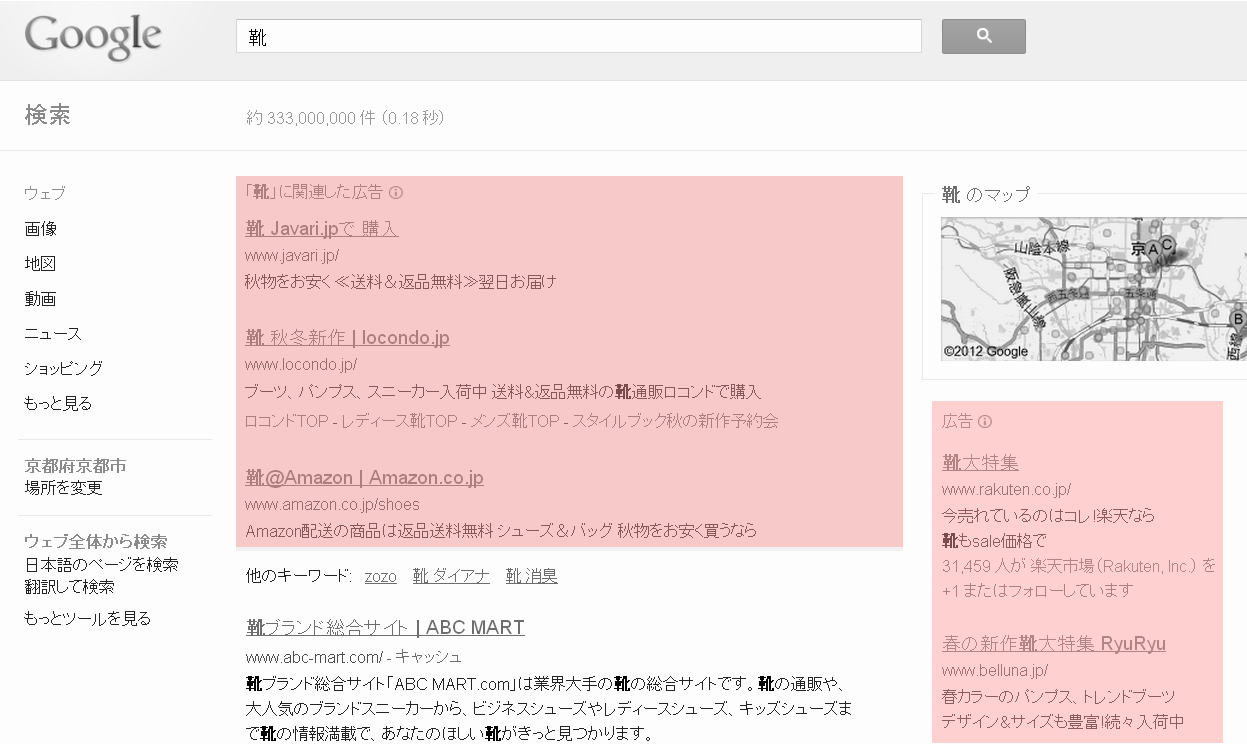1247x744 pixels.
Task: Click the www.amazon.co.jp/shoes URL text
Action: [332, 504]
